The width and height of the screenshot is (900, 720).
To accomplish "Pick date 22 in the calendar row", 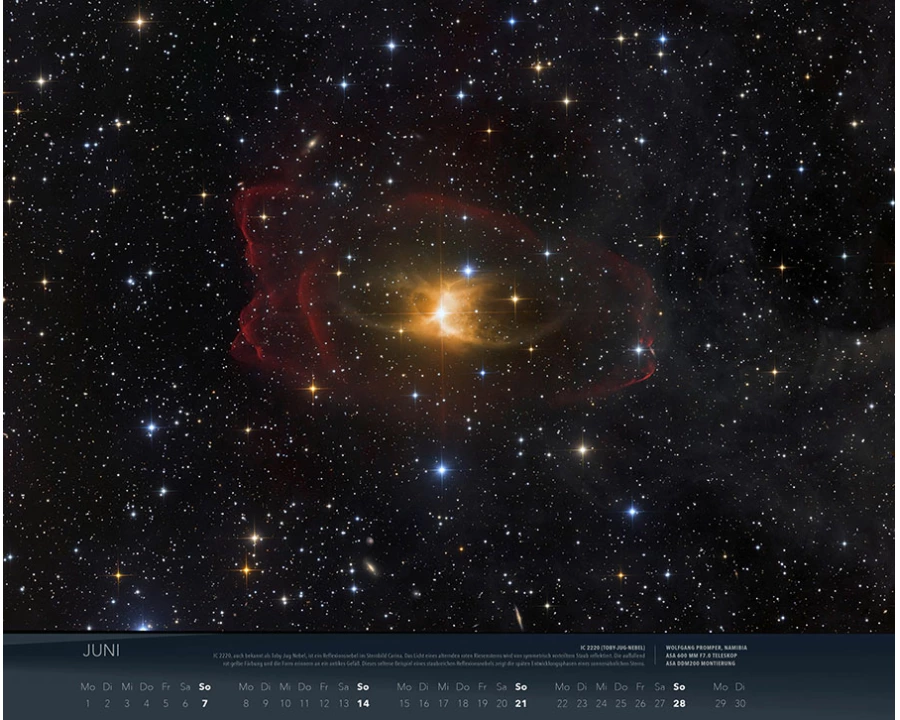I will click(562, 703).
